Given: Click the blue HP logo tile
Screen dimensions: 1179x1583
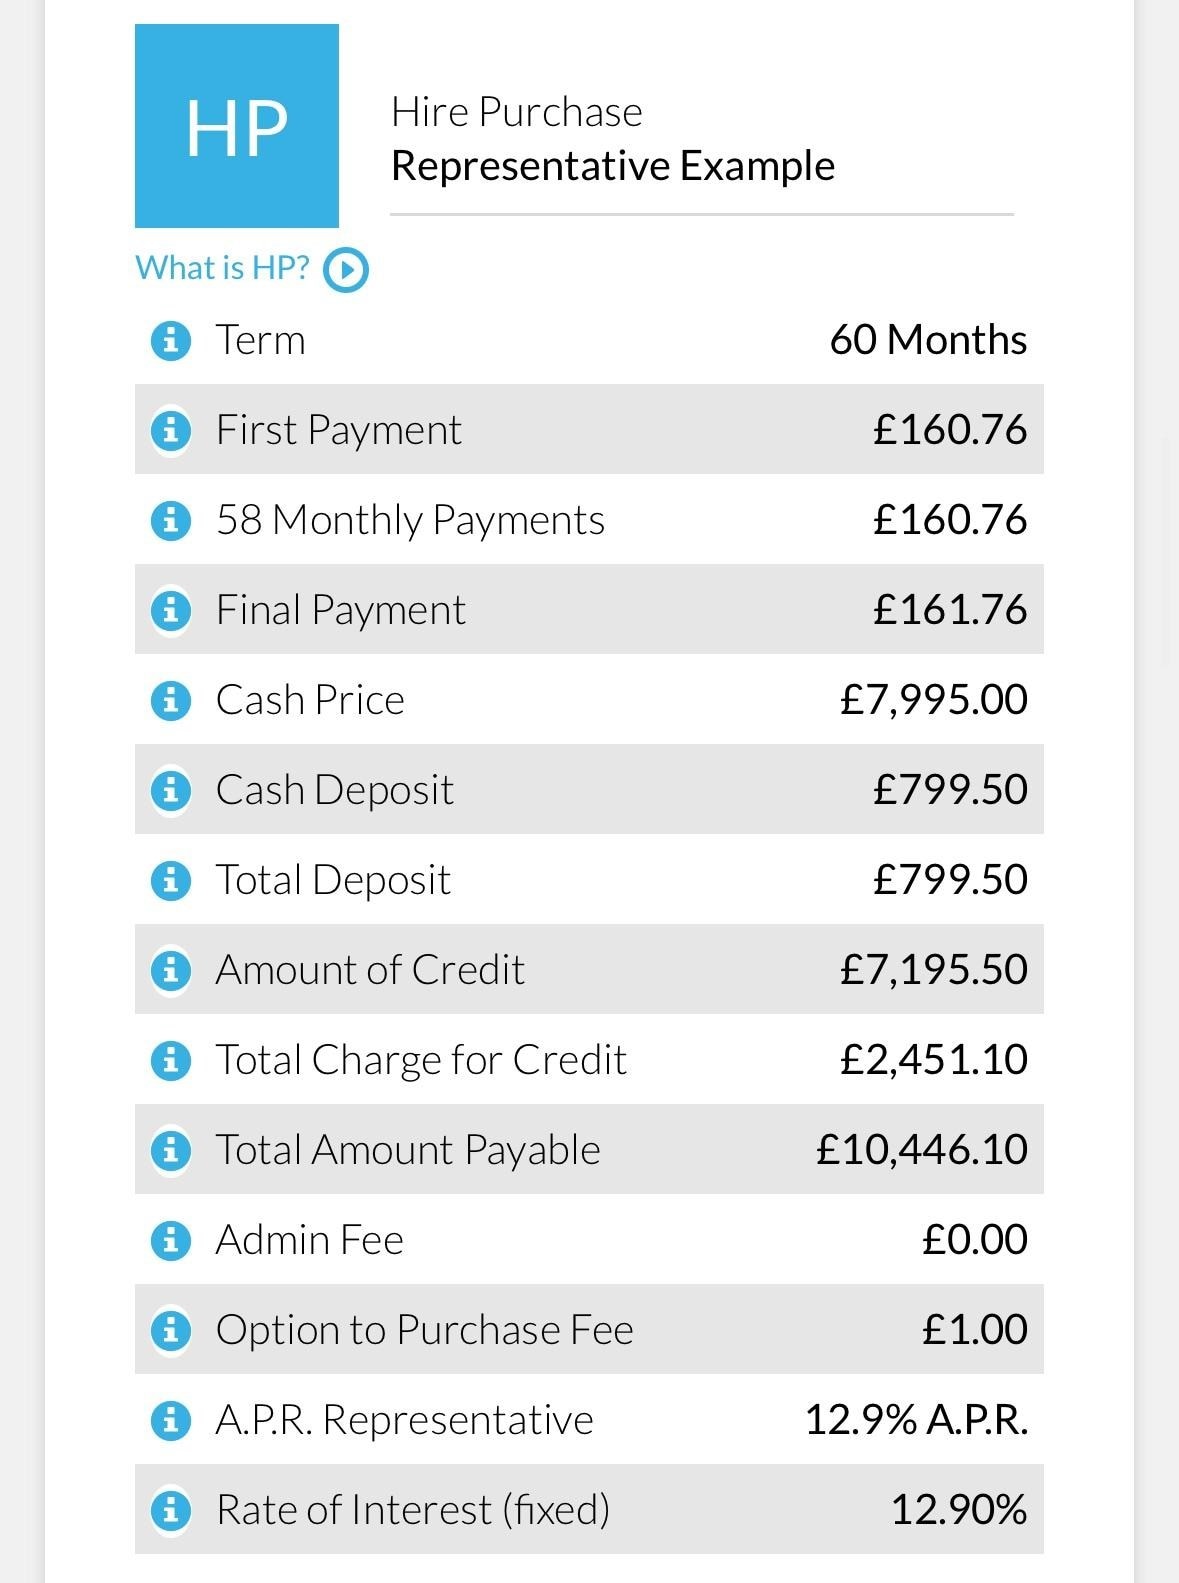Looking at the screenshot, I should pyautogui.click(x=237, y=126).
